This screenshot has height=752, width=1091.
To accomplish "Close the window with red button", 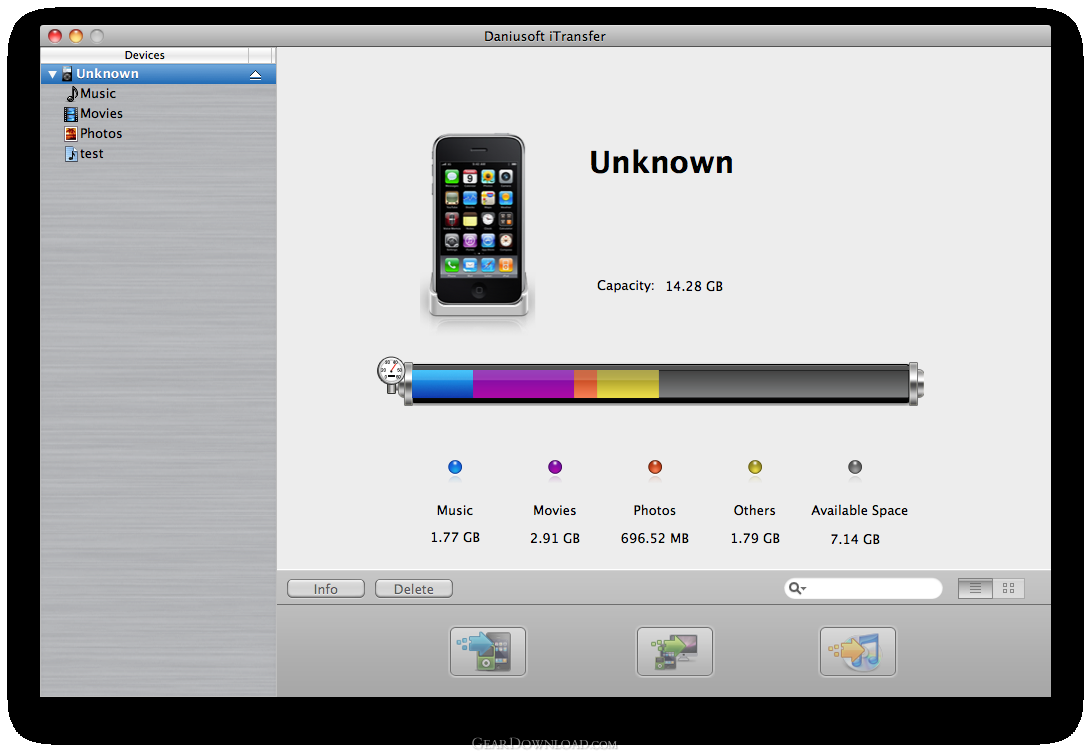I will tap(55, 35).
